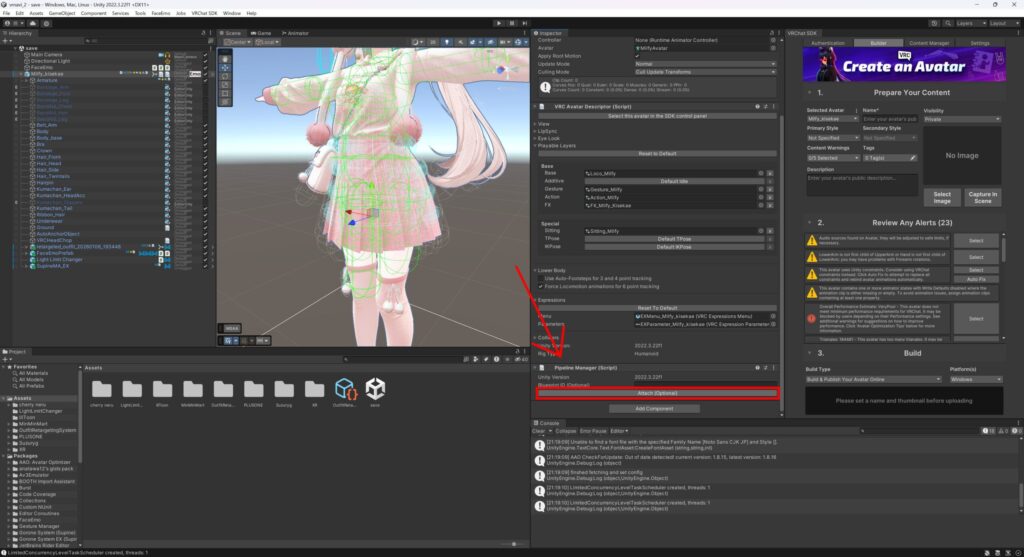Open the save scene asset
The height and width of the screenshot is (557, 1024).
(375, 389)
